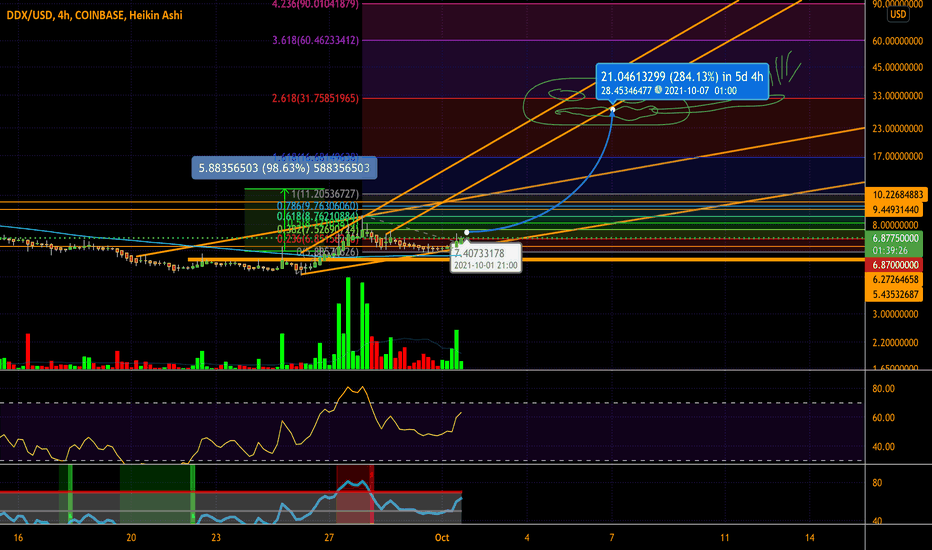Select the 5.88356503 (98.63%) measurement label
The width and height of the screenshot is (932, 550).
[284, 168]
